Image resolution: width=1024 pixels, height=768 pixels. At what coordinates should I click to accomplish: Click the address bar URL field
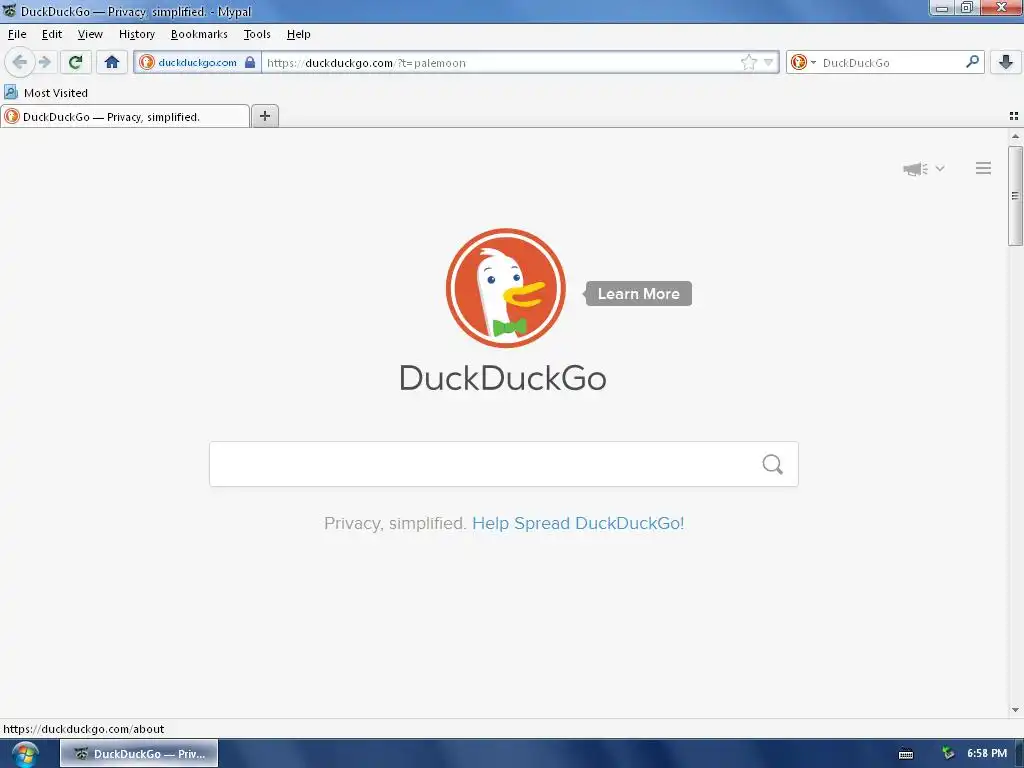(x=500, y=63)
